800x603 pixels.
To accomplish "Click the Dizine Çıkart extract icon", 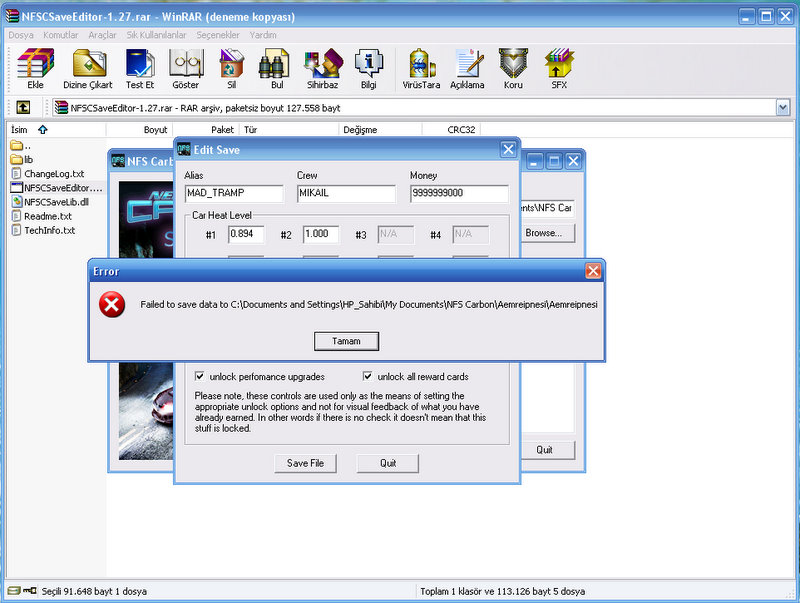I will click(88, 69).
